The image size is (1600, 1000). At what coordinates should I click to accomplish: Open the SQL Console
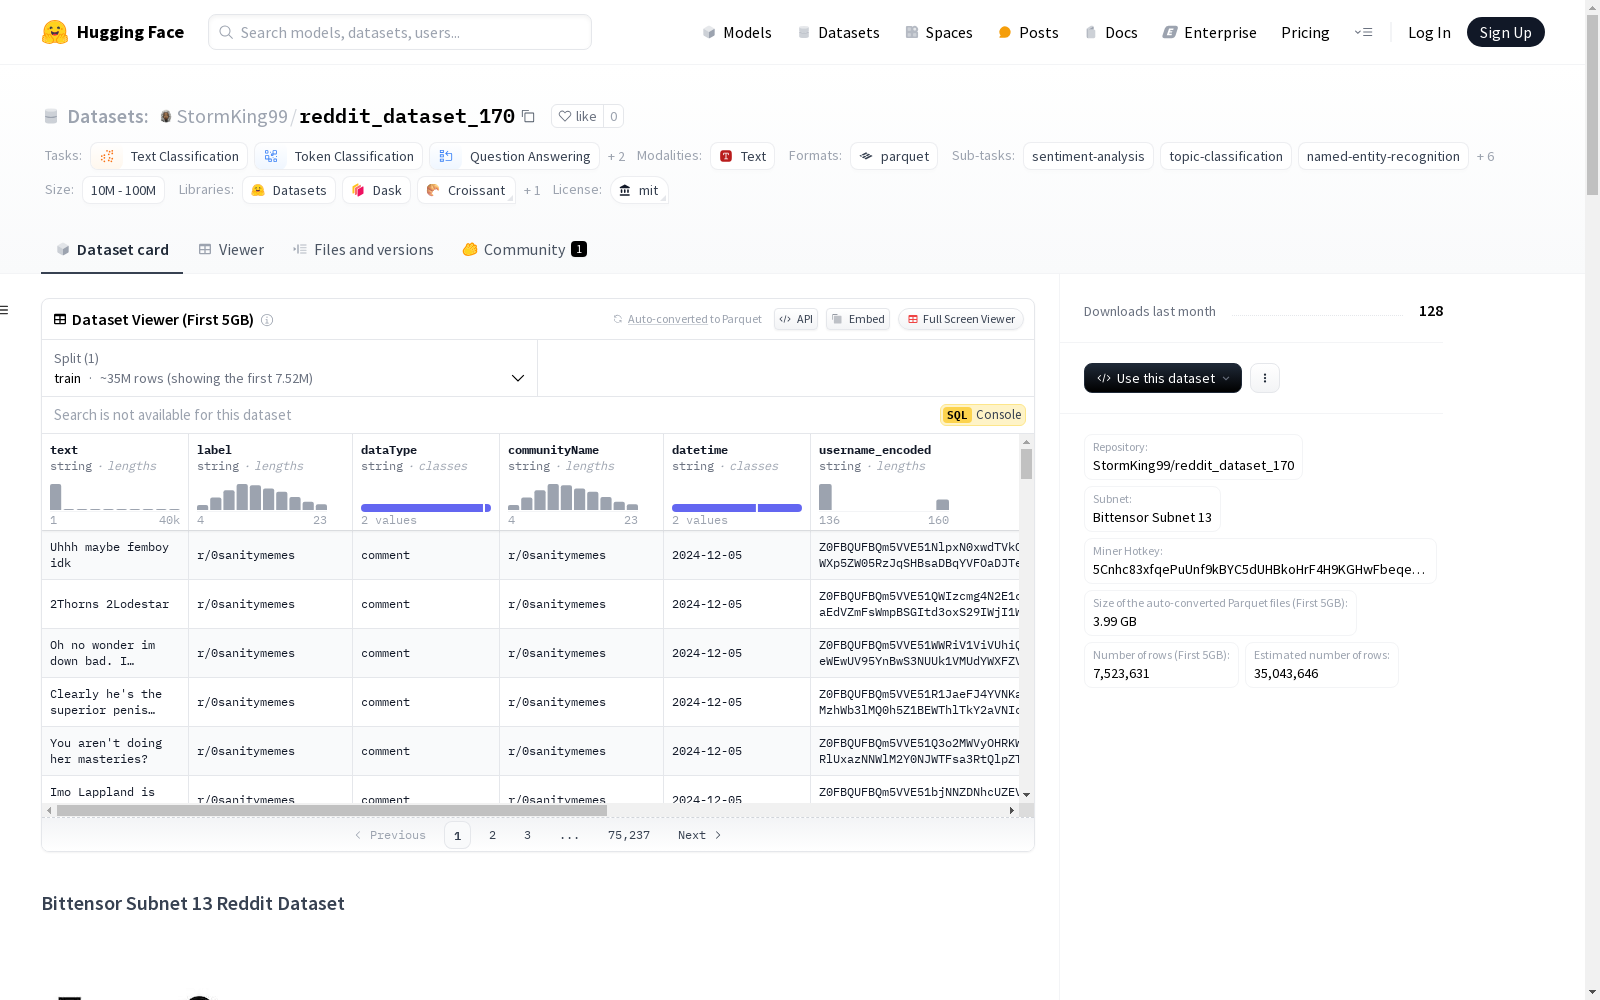(983, 415)
